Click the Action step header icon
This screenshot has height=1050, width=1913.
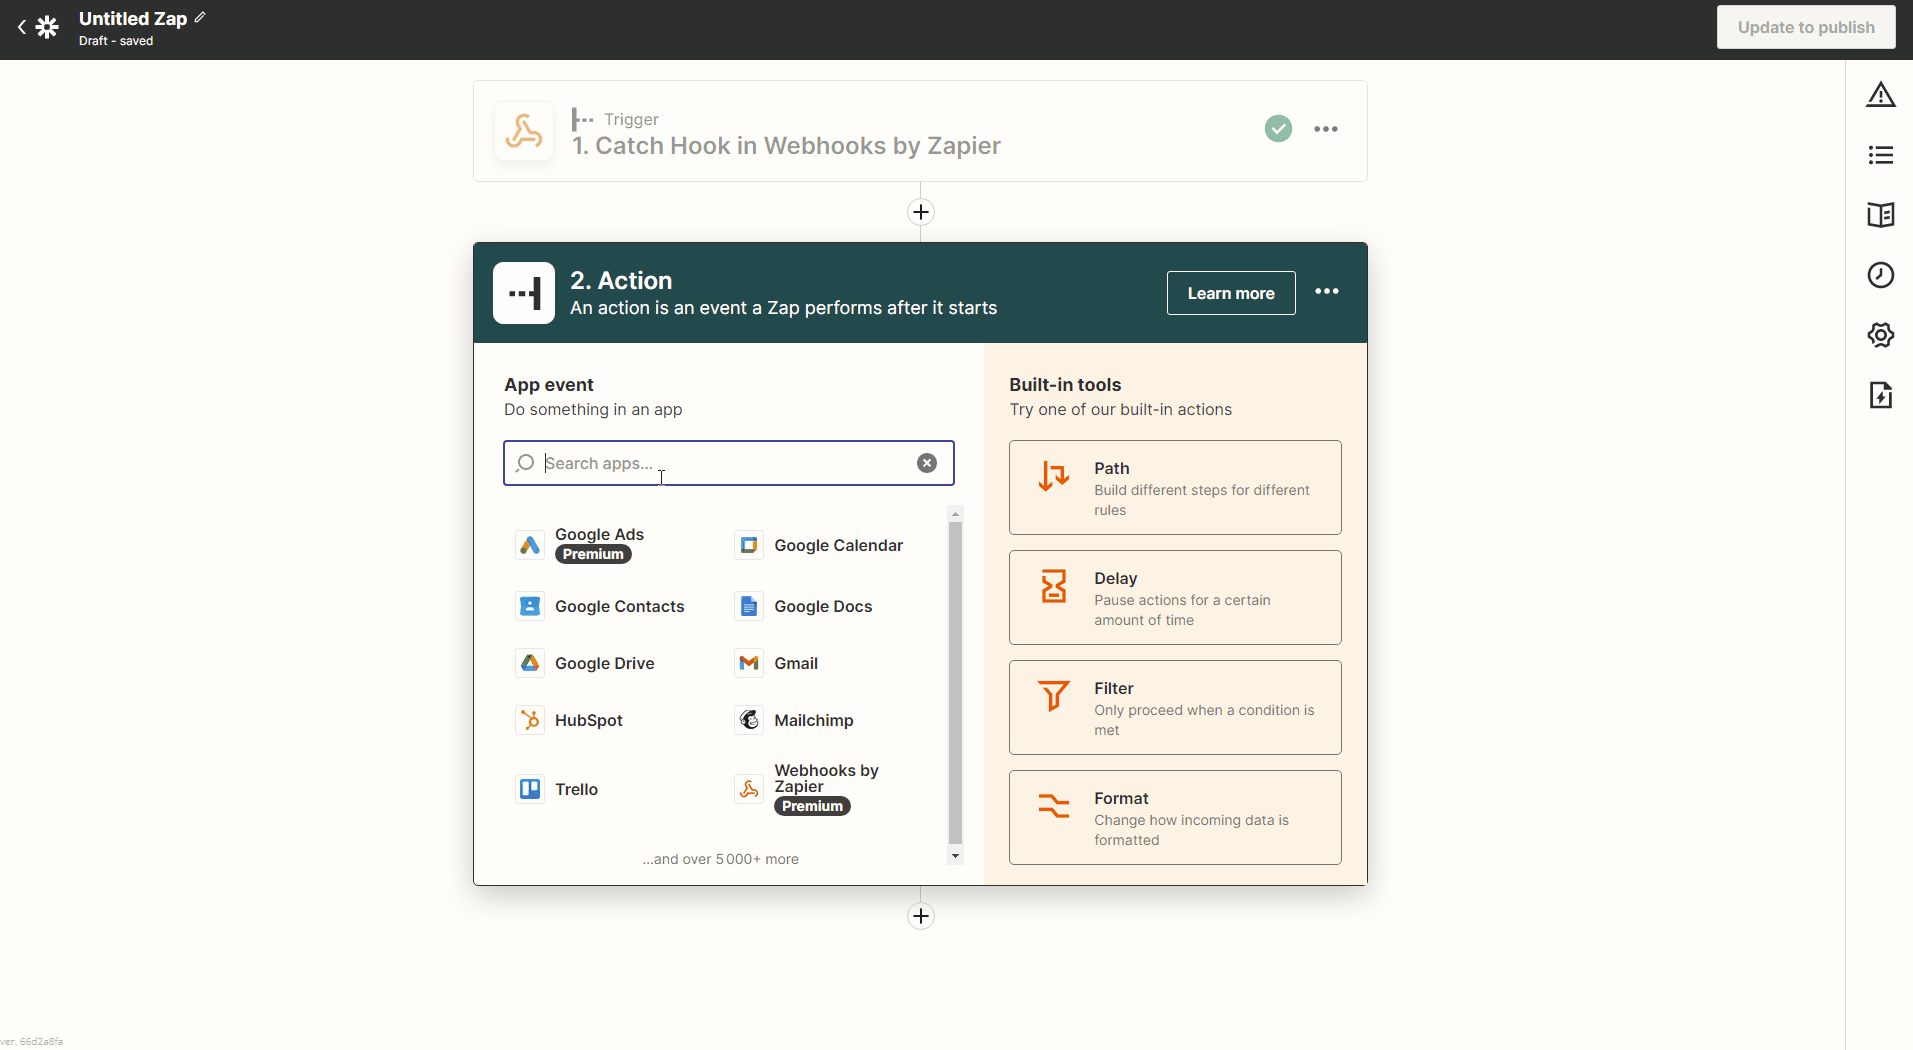pyautogui.click(x=524, y=293)
